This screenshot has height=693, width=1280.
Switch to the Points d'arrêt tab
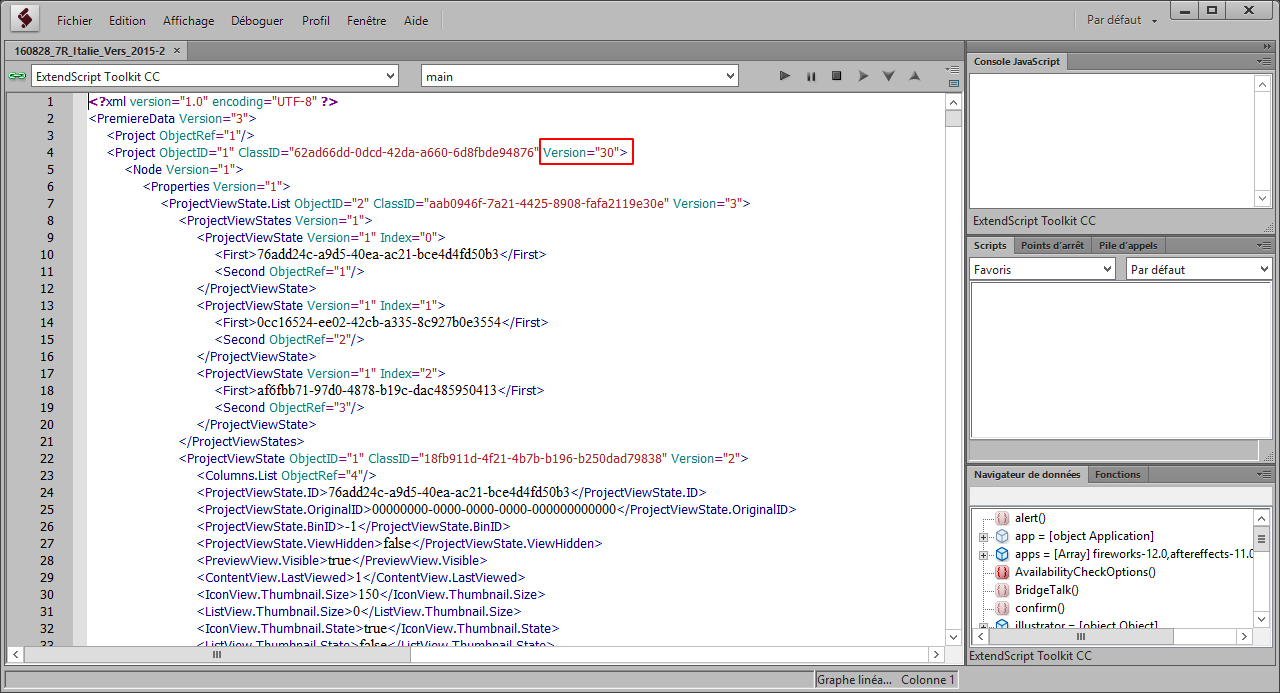1052,245
